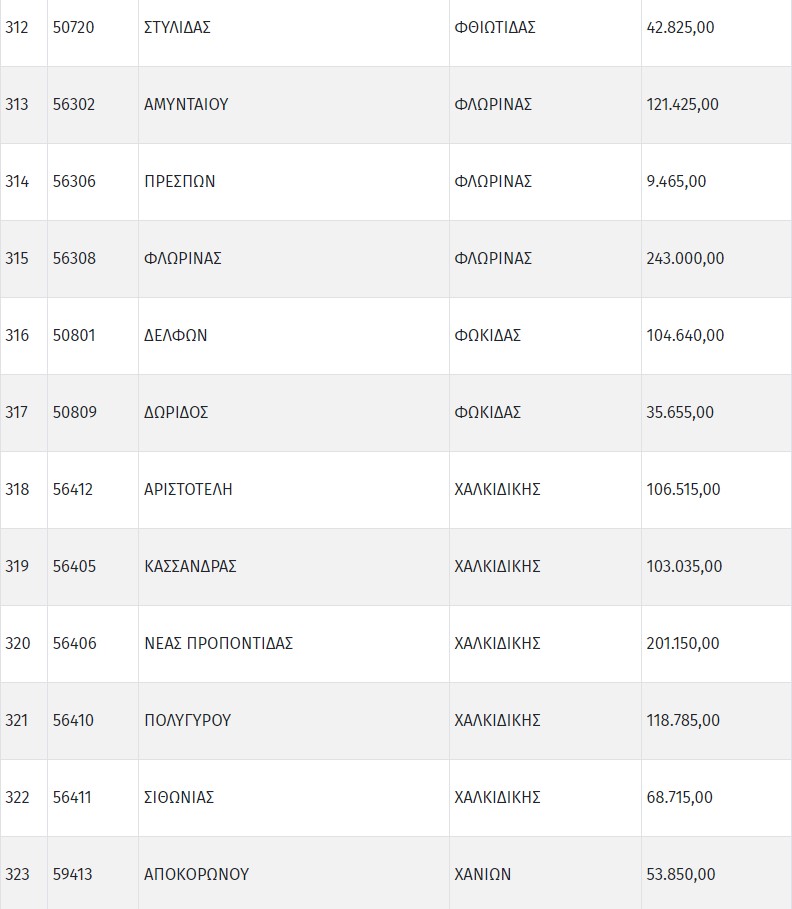Click the ΑΜΥΝΤΑΙΟΥ municipality cell
Image resolution: width=792 pixels, height=909 pixels.
coord(186,104)
